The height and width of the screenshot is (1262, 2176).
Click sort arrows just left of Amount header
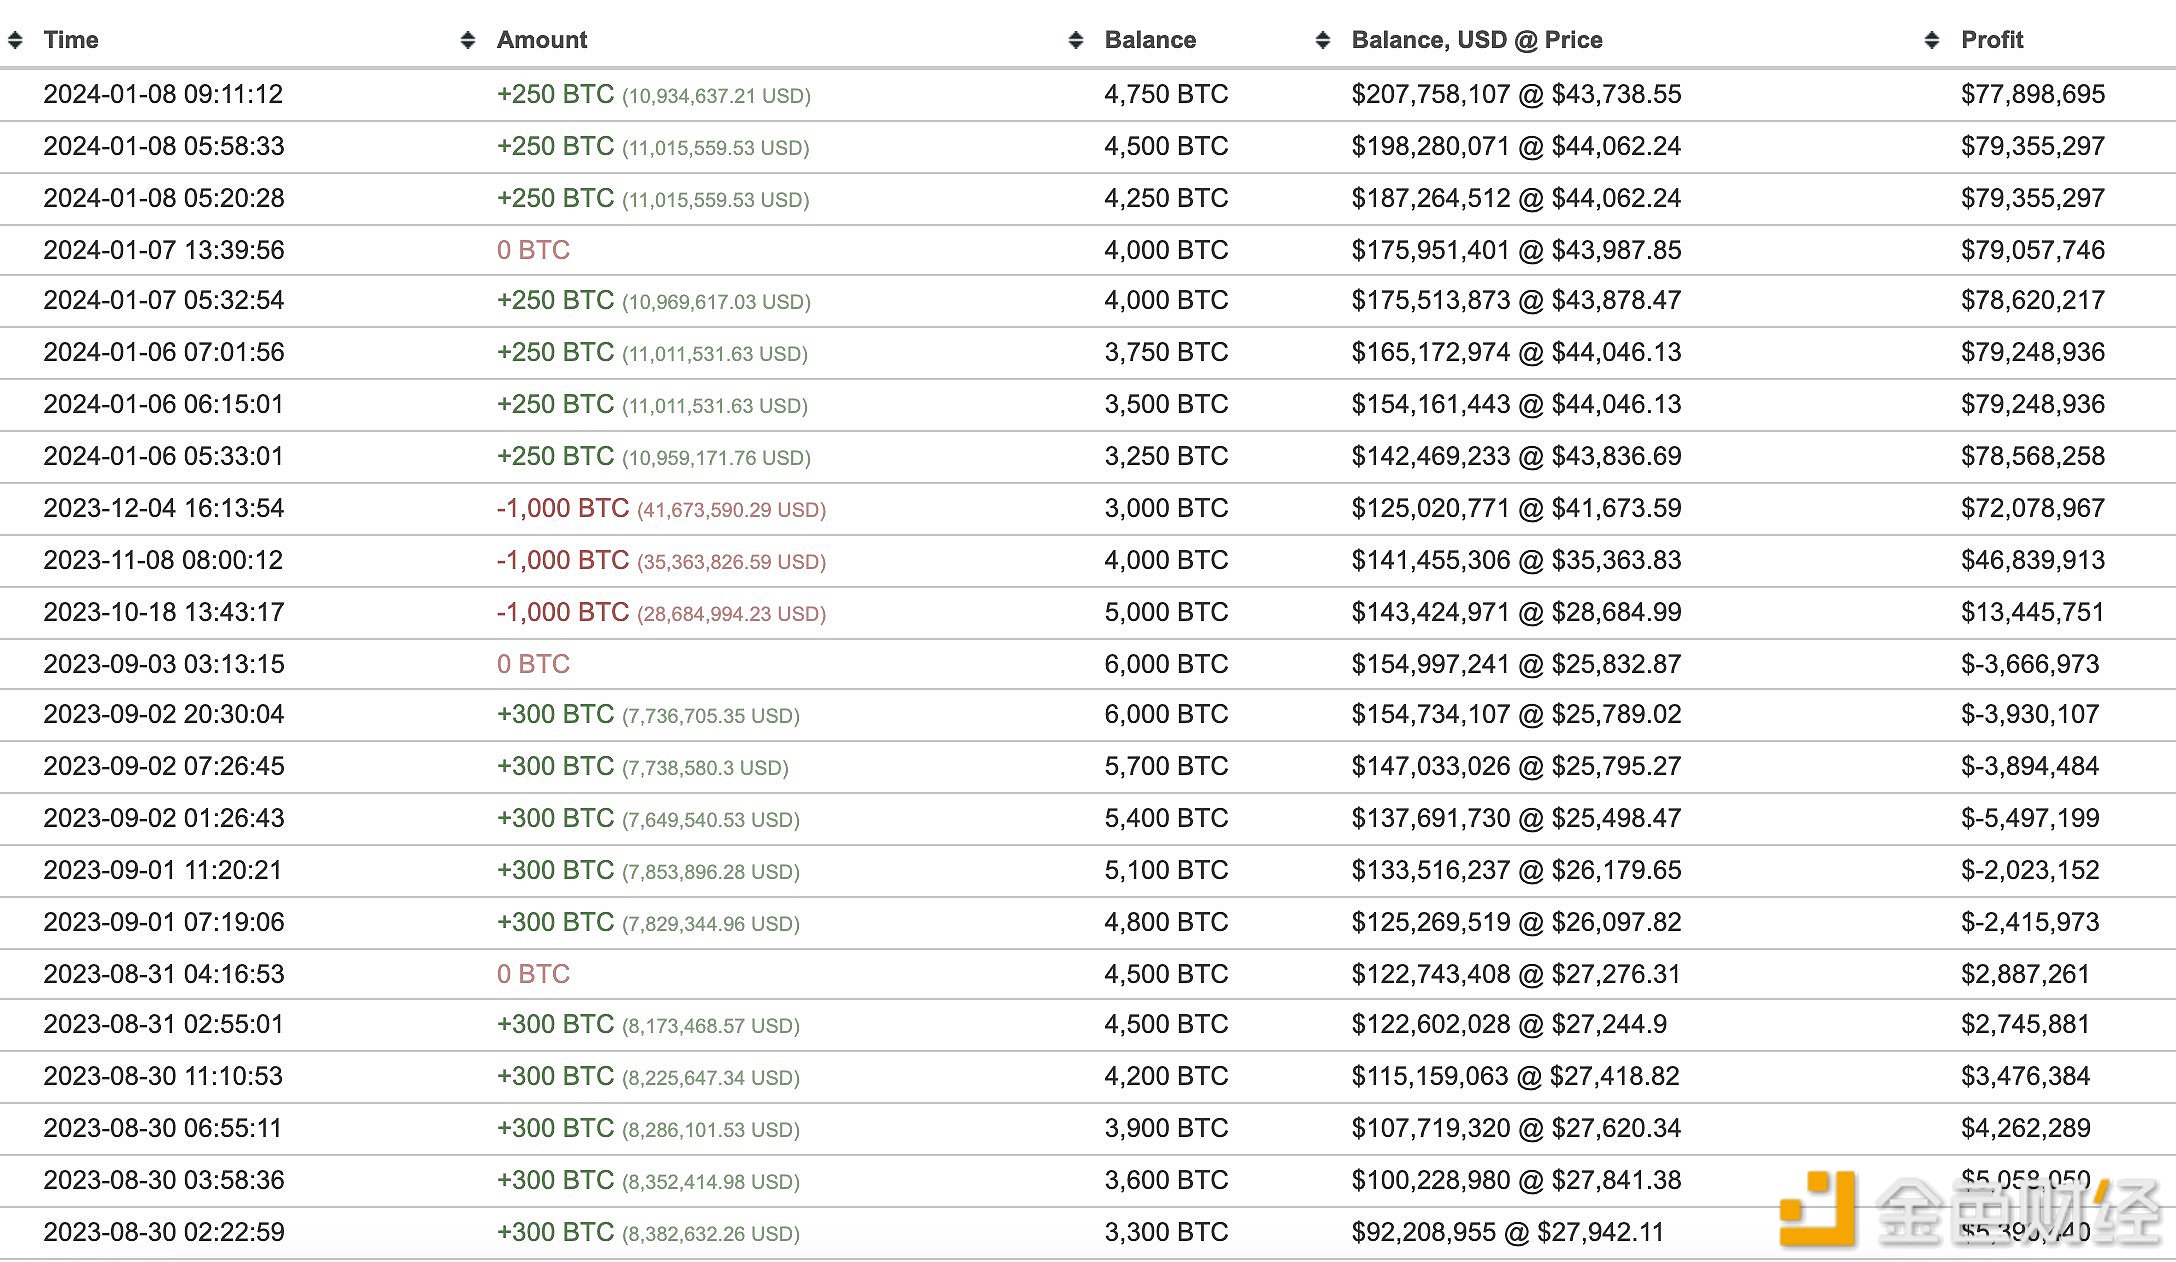(x=467, y=40)
